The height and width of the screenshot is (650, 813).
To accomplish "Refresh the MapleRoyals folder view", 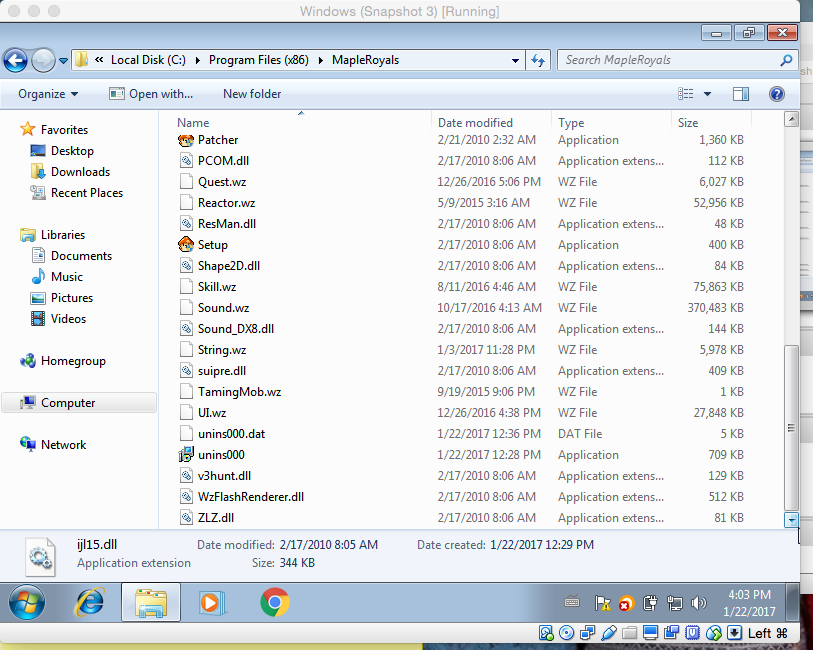I will pyautogui.click(x=538, y=61).
